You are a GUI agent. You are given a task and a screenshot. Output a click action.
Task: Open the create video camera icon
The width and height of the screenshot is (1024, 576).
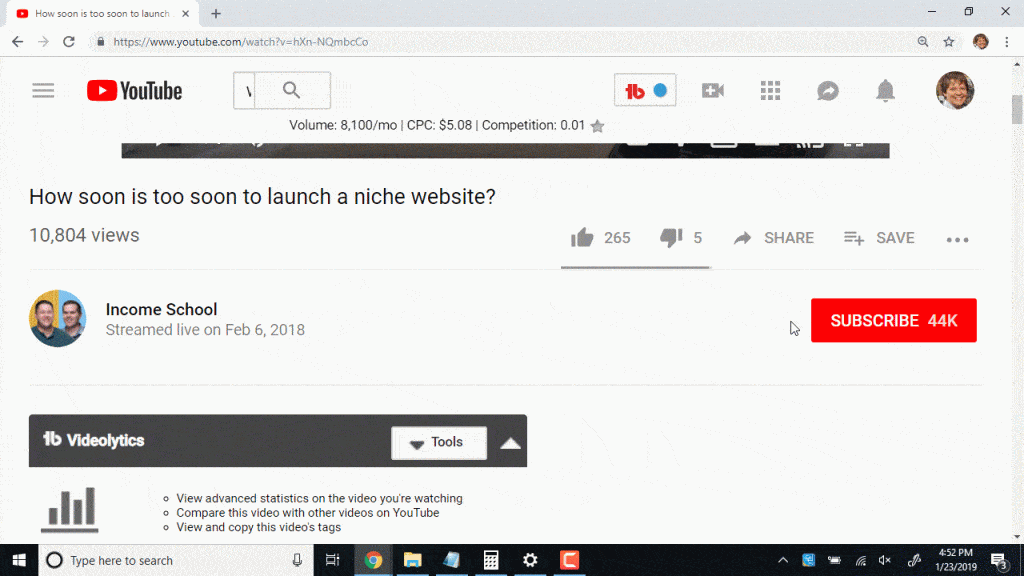[712, 91]
